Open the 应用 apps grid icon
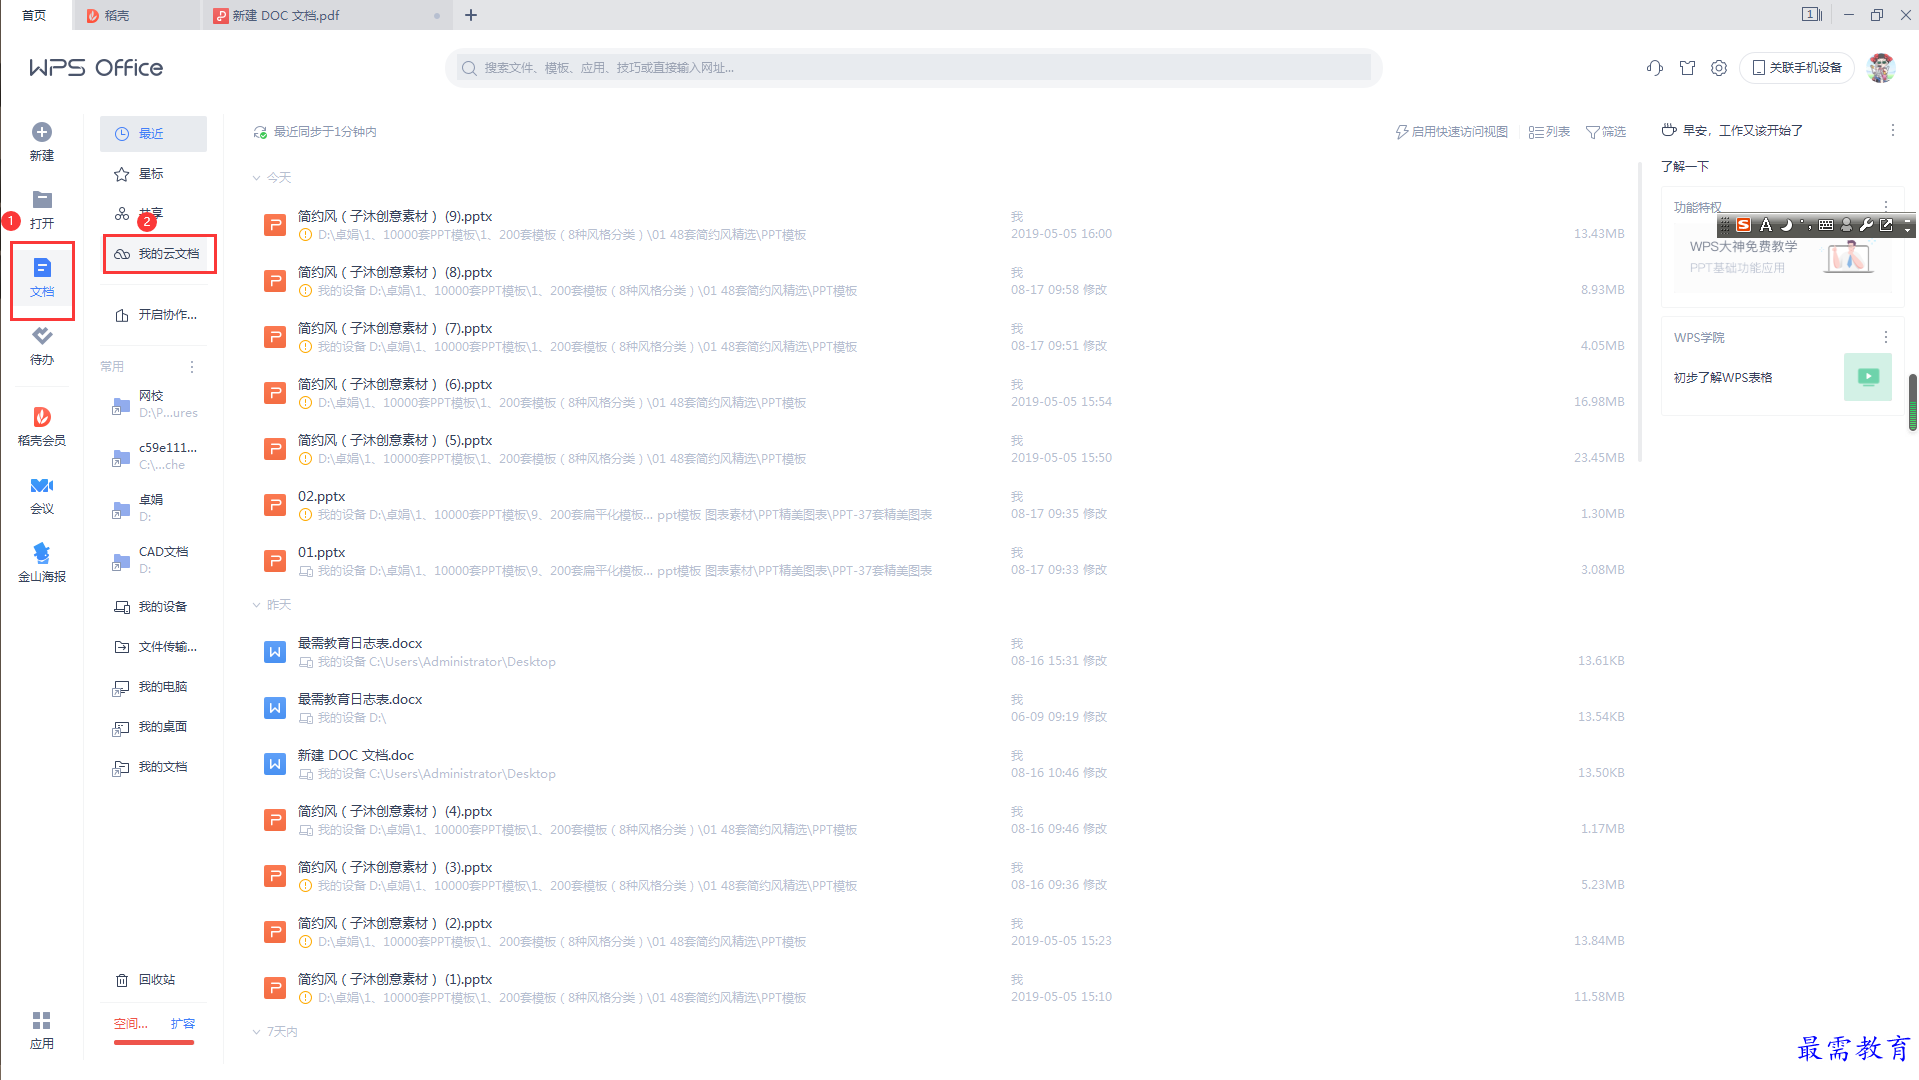 pyautogui.click(x=42, y=1020)
